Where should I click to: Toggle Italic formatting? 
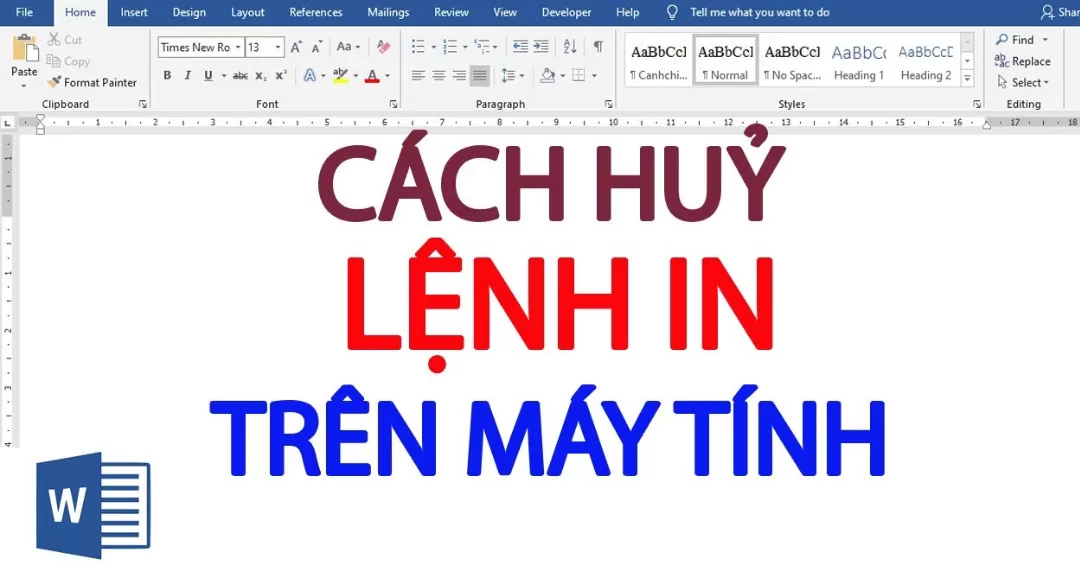187,76
